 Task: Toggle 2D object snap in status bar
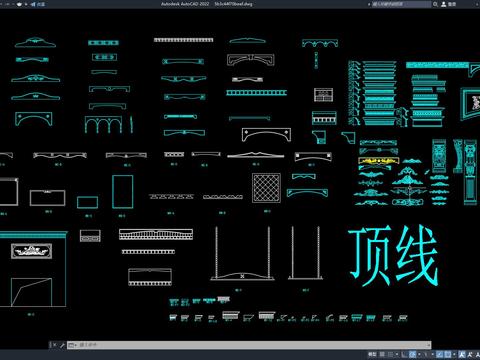(x=448, y=354)
